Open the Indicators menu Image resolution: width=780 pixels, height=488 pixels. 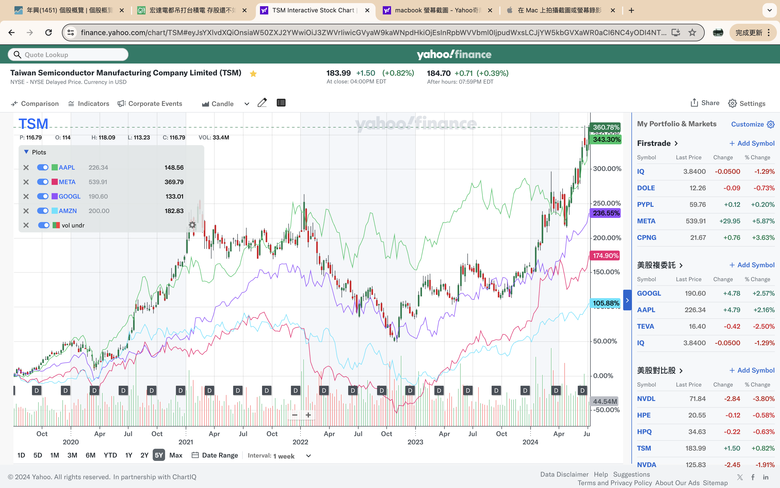[x=89, y=103]
